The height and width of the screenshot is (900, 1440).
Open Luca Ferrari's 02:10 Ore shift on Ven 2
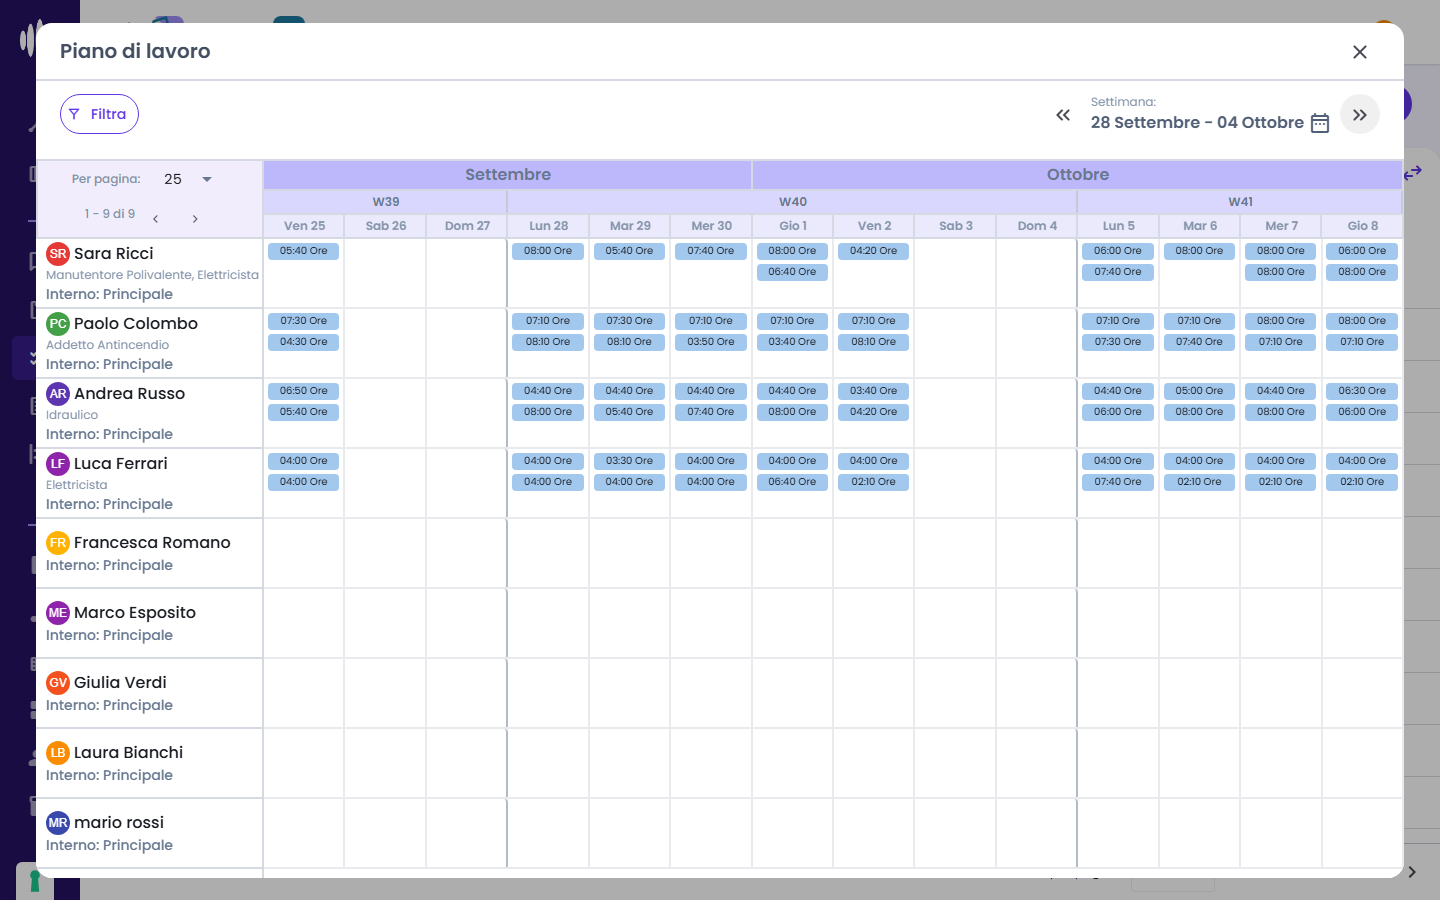click(x=874, y=482)
